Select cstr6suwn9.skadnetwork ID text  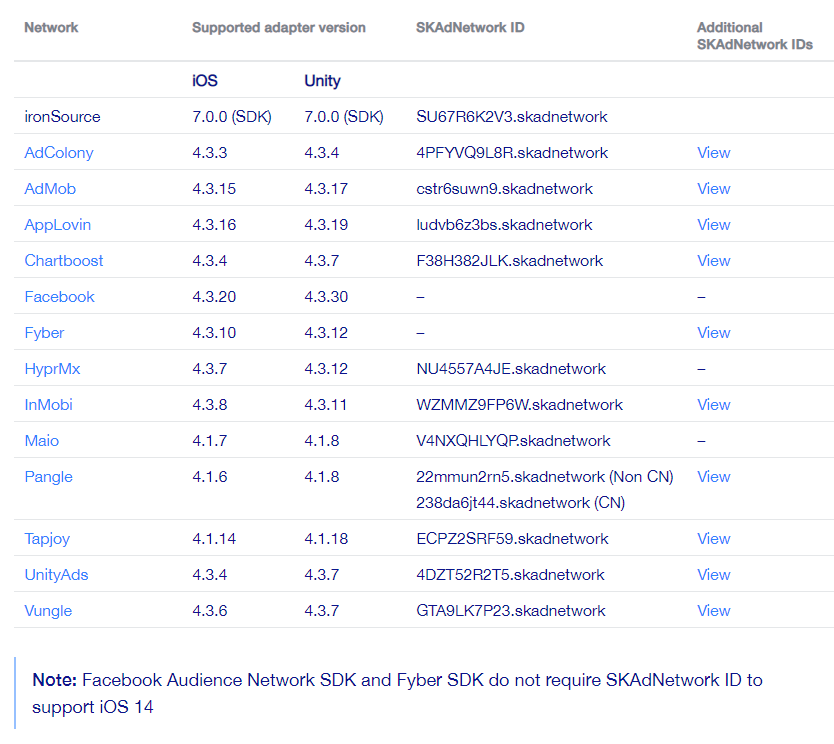click(x=504, y=189)
